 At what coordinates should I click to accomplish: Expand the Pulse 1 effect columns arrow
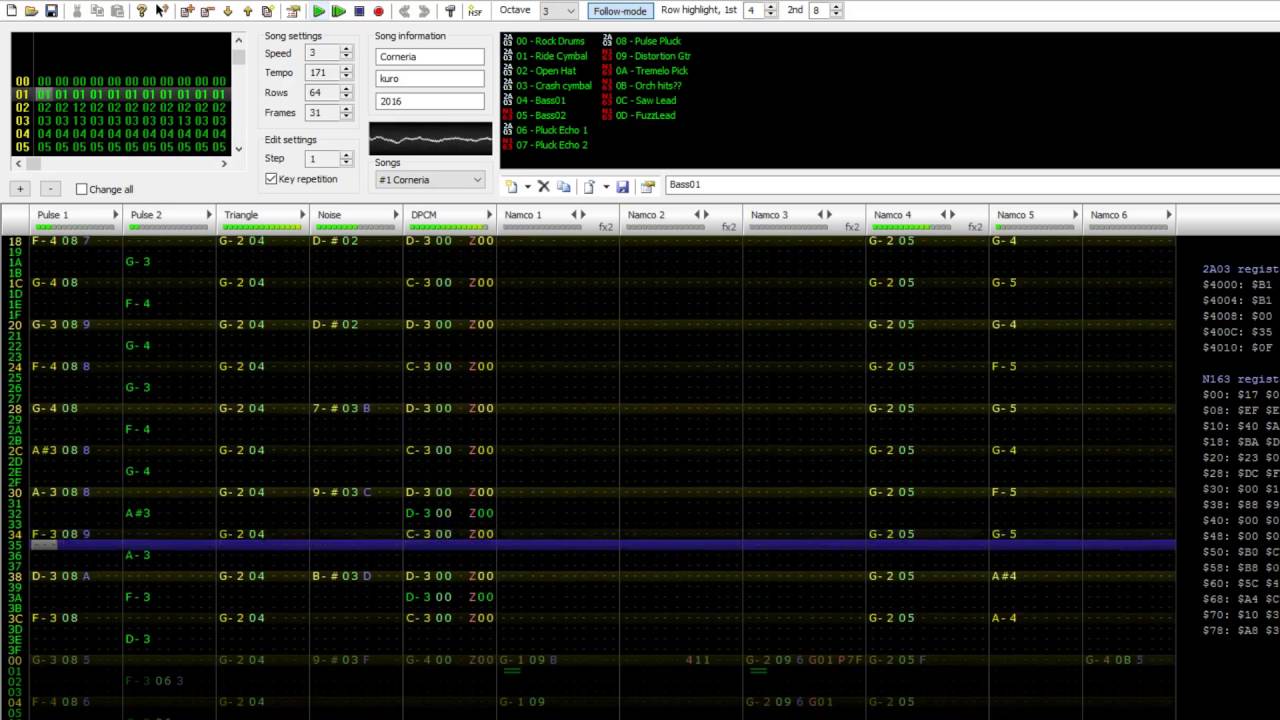tap(116, 215)
